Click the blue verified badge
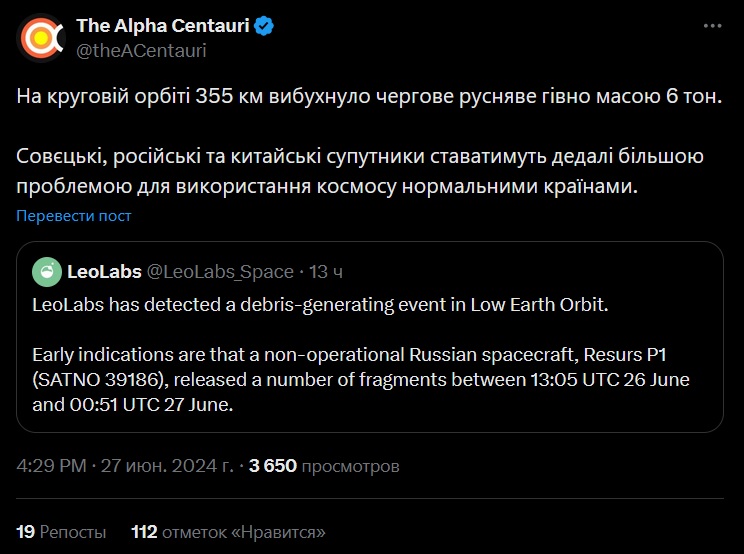Screen dimensions: 744x554 264,27
